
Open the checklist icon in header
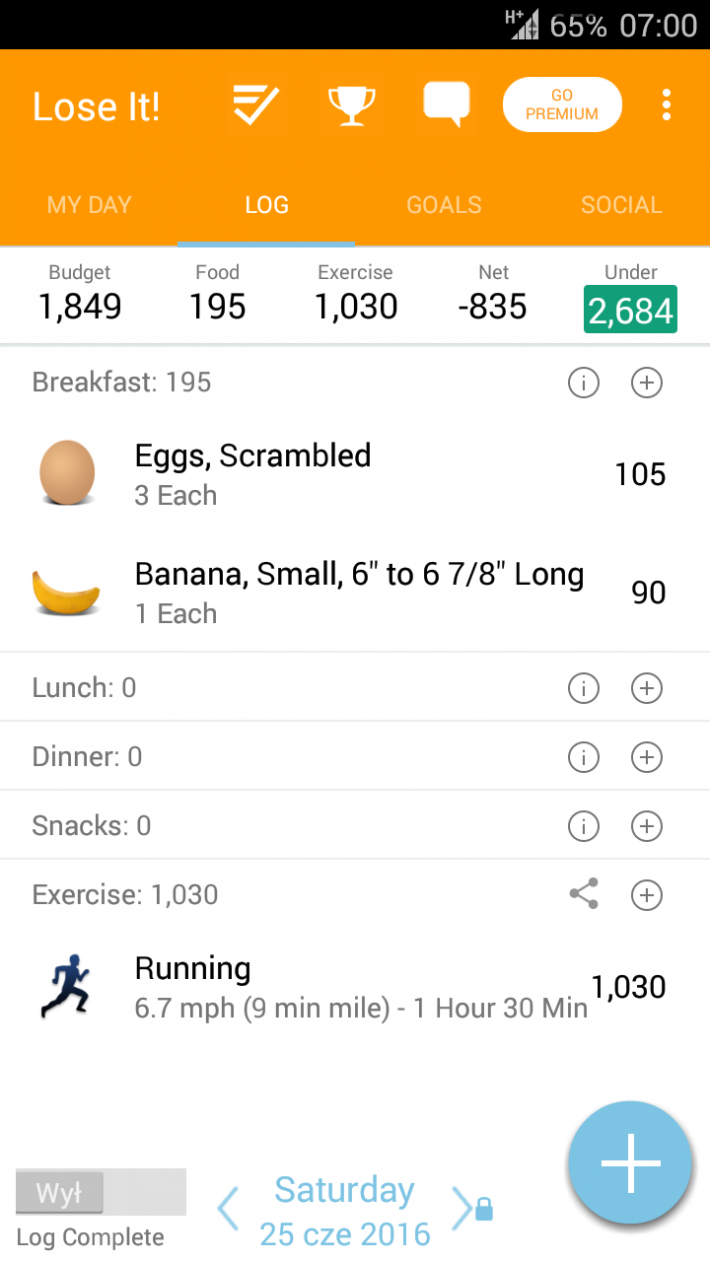point(255,105)
